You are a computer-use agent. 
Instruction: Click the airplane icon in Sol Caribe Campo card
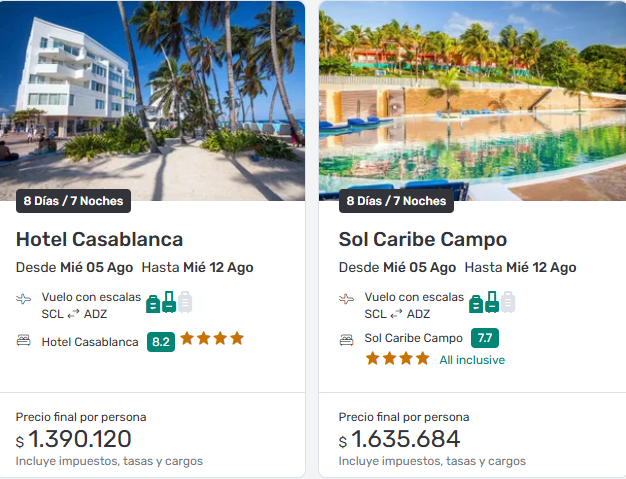tap(347, 299)
